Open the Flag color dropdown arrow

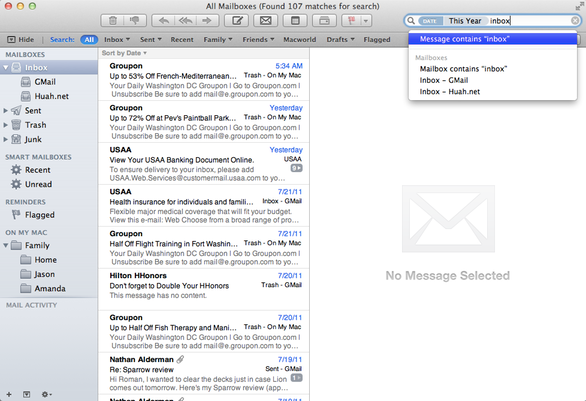pyautogui.click(x=366, y=21)
